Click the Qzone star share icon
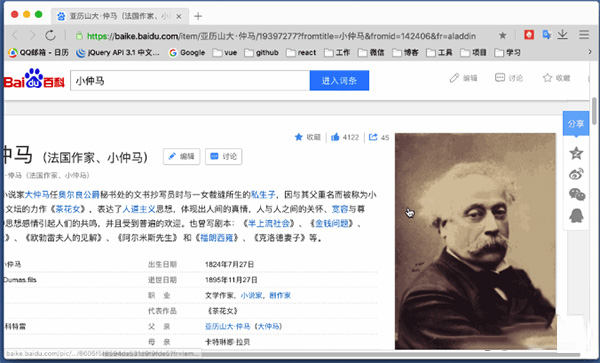Viewport: 600px width, 363px height. [x=576, y=153]
